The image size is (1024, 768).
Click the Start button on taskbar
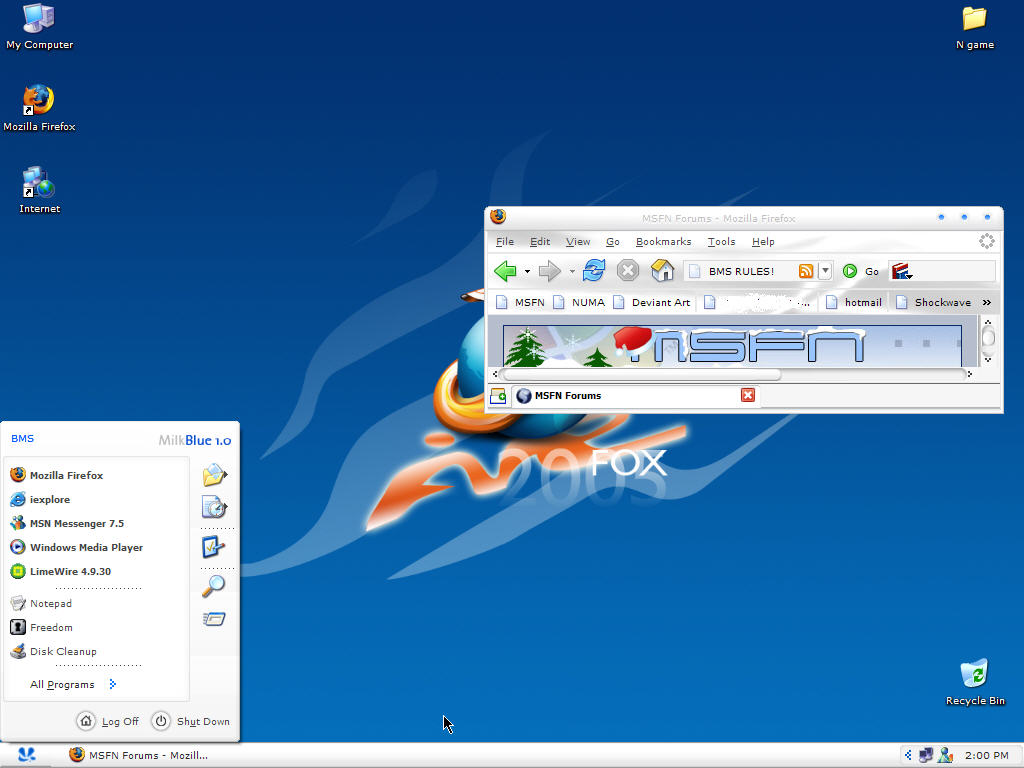[x=26, y=755]
